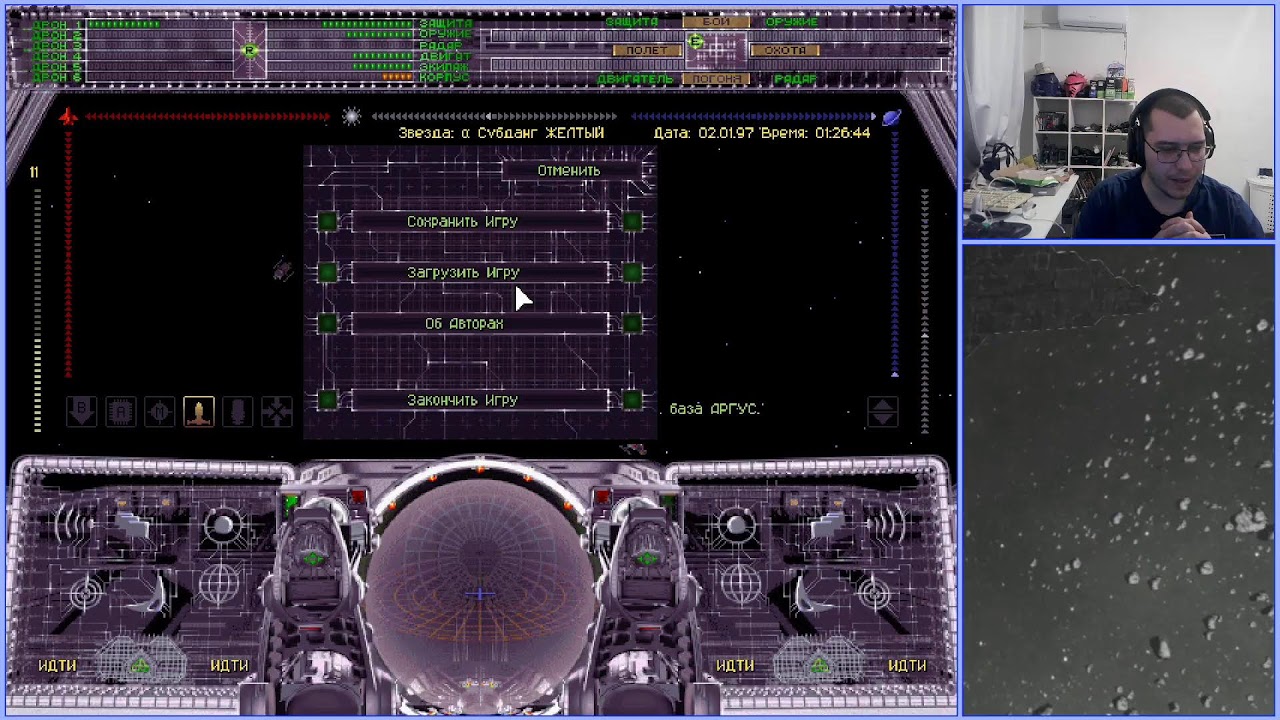Screen dimensions: 1280x720
Task: Select the chip A icon
Action: tap(121, 411)
